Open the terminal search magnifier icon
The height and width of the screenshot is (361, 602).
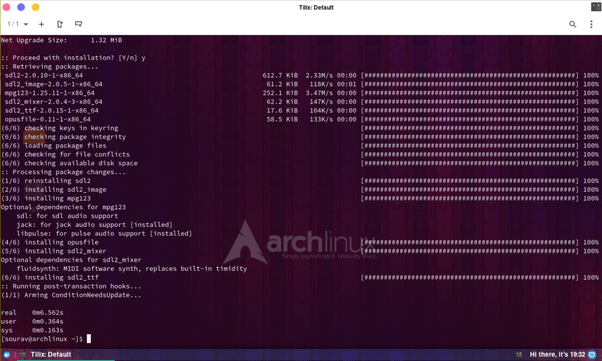[x=572, y=24]
